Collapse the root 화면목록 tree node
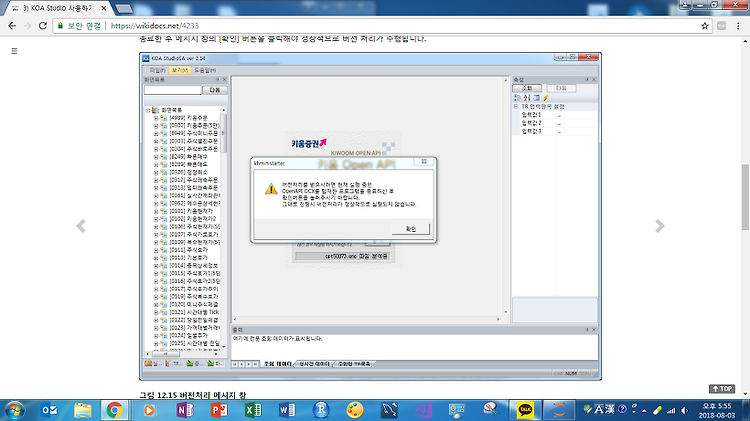 [148, 110]
